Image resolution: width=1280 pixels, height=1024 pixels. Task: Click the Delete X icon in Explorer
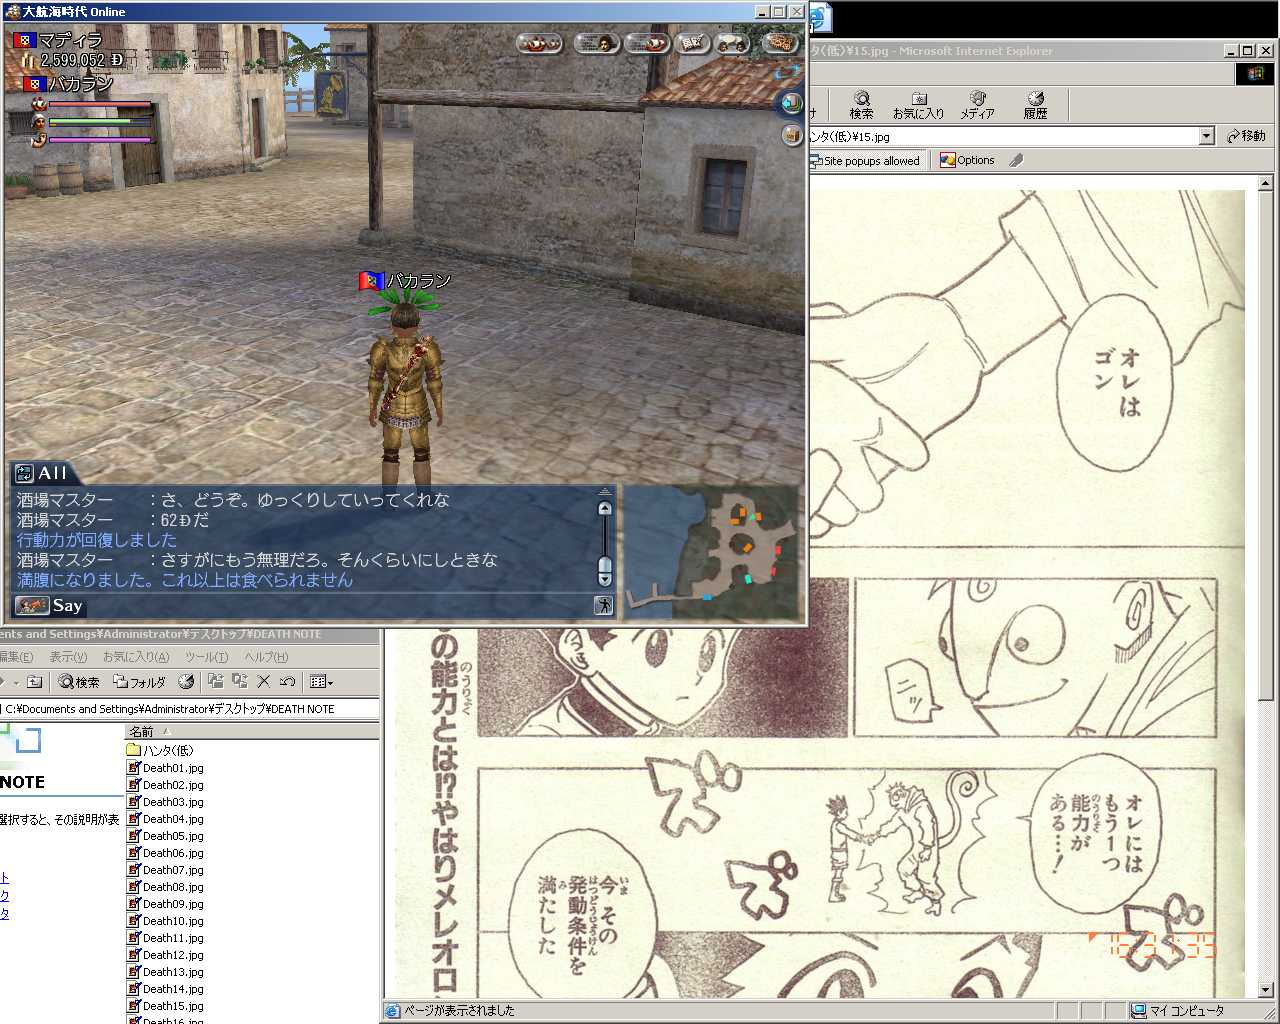pyautogui.click(x=264, y=682)
